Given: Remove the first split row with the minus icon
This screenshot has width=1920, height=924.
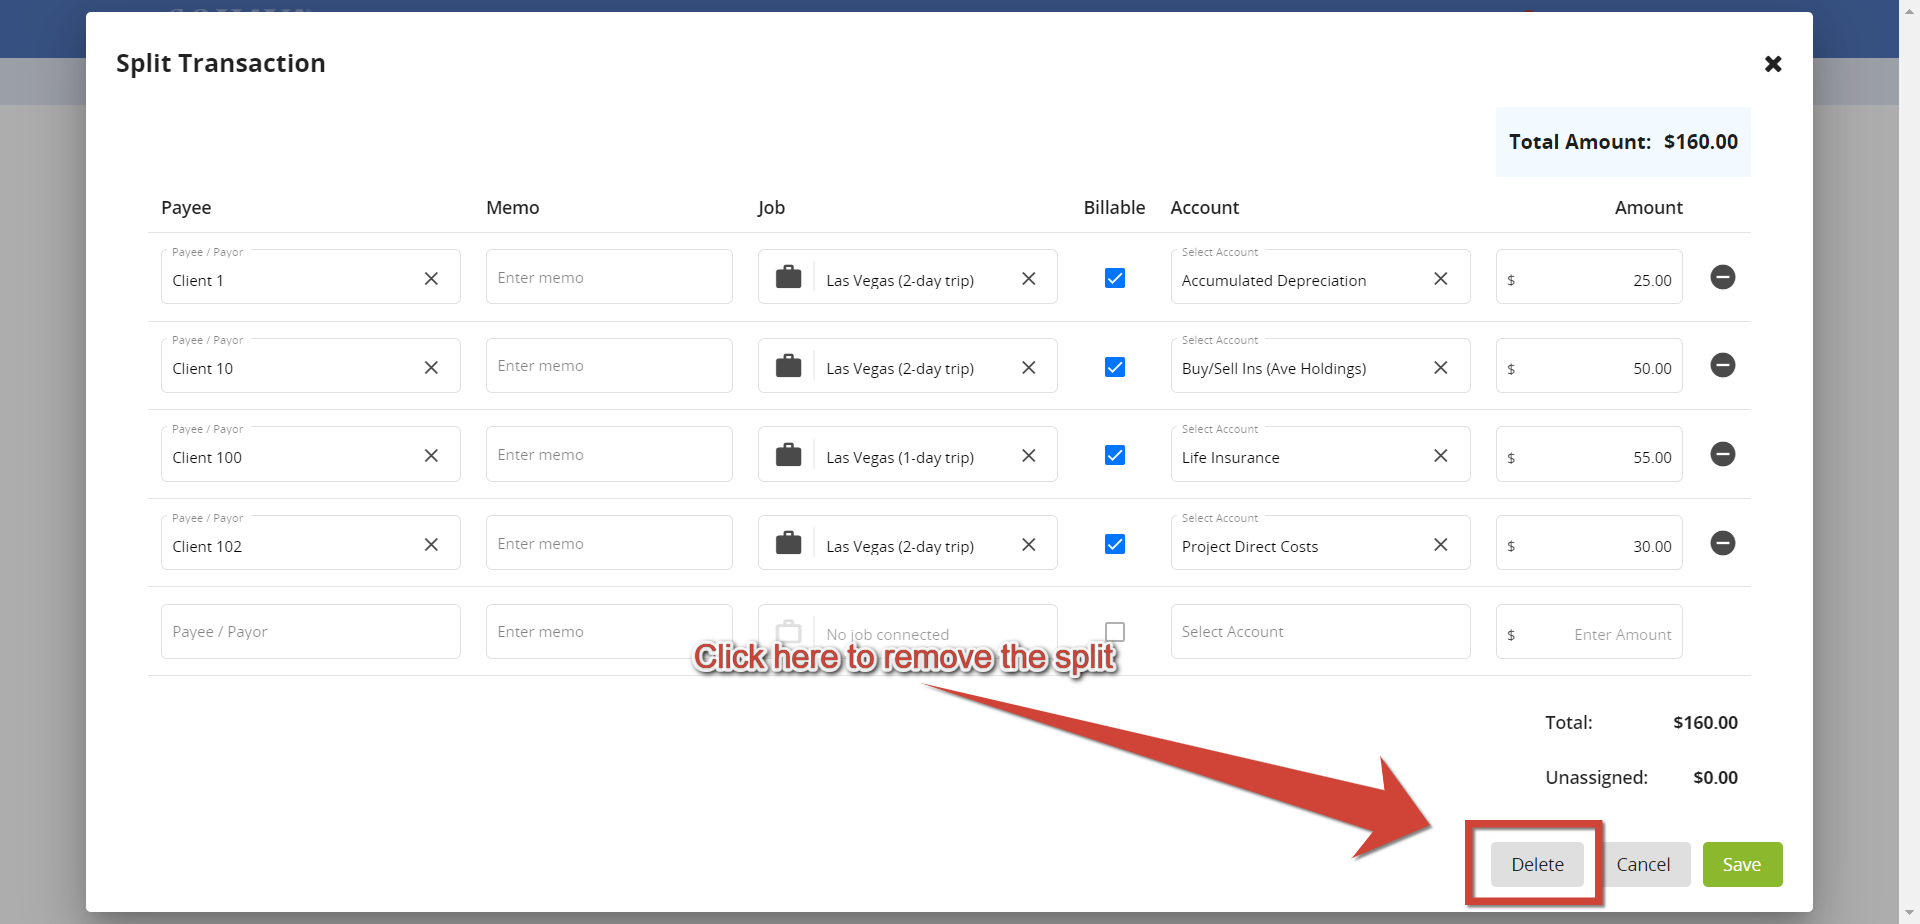Looking at the screenshot, I should tap(1723, 277).
